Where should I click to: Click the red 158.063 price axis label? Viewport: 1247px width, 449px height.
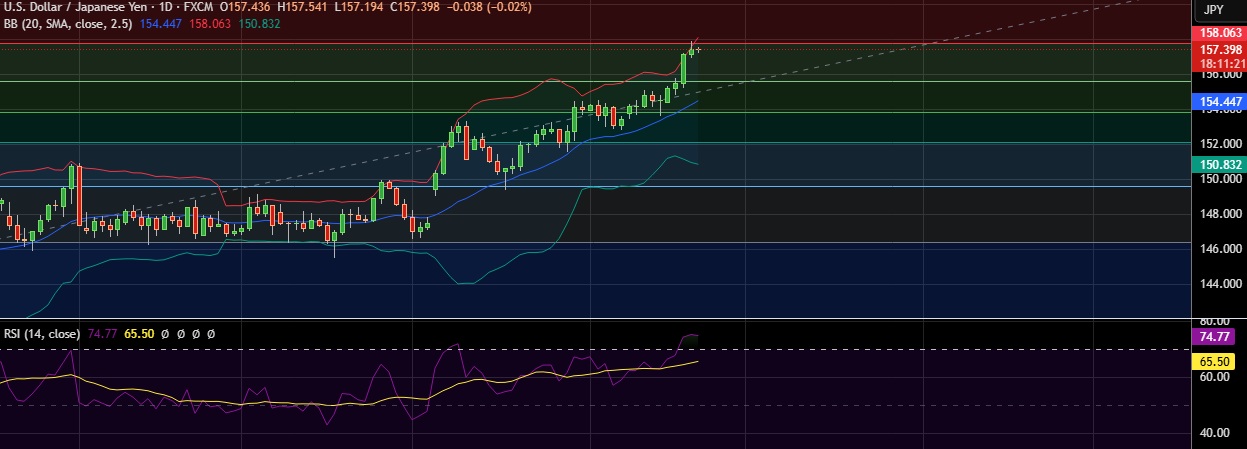coord(1220,33)
